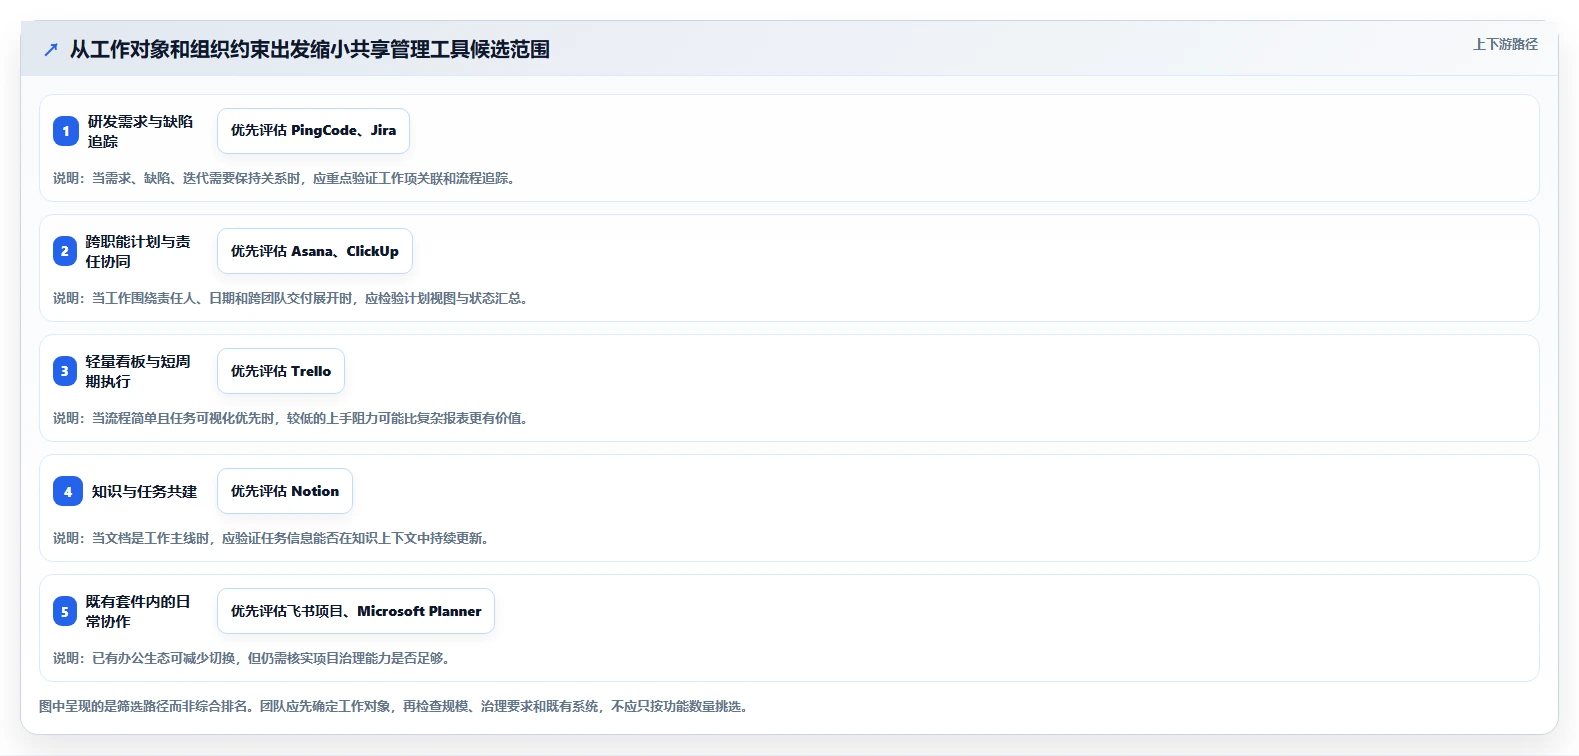Image resolution: width=1579 pixels, height=756 pixels.
Task: Select the 优先评估 PingCode、Jira chip
Action: coord(313,131)
